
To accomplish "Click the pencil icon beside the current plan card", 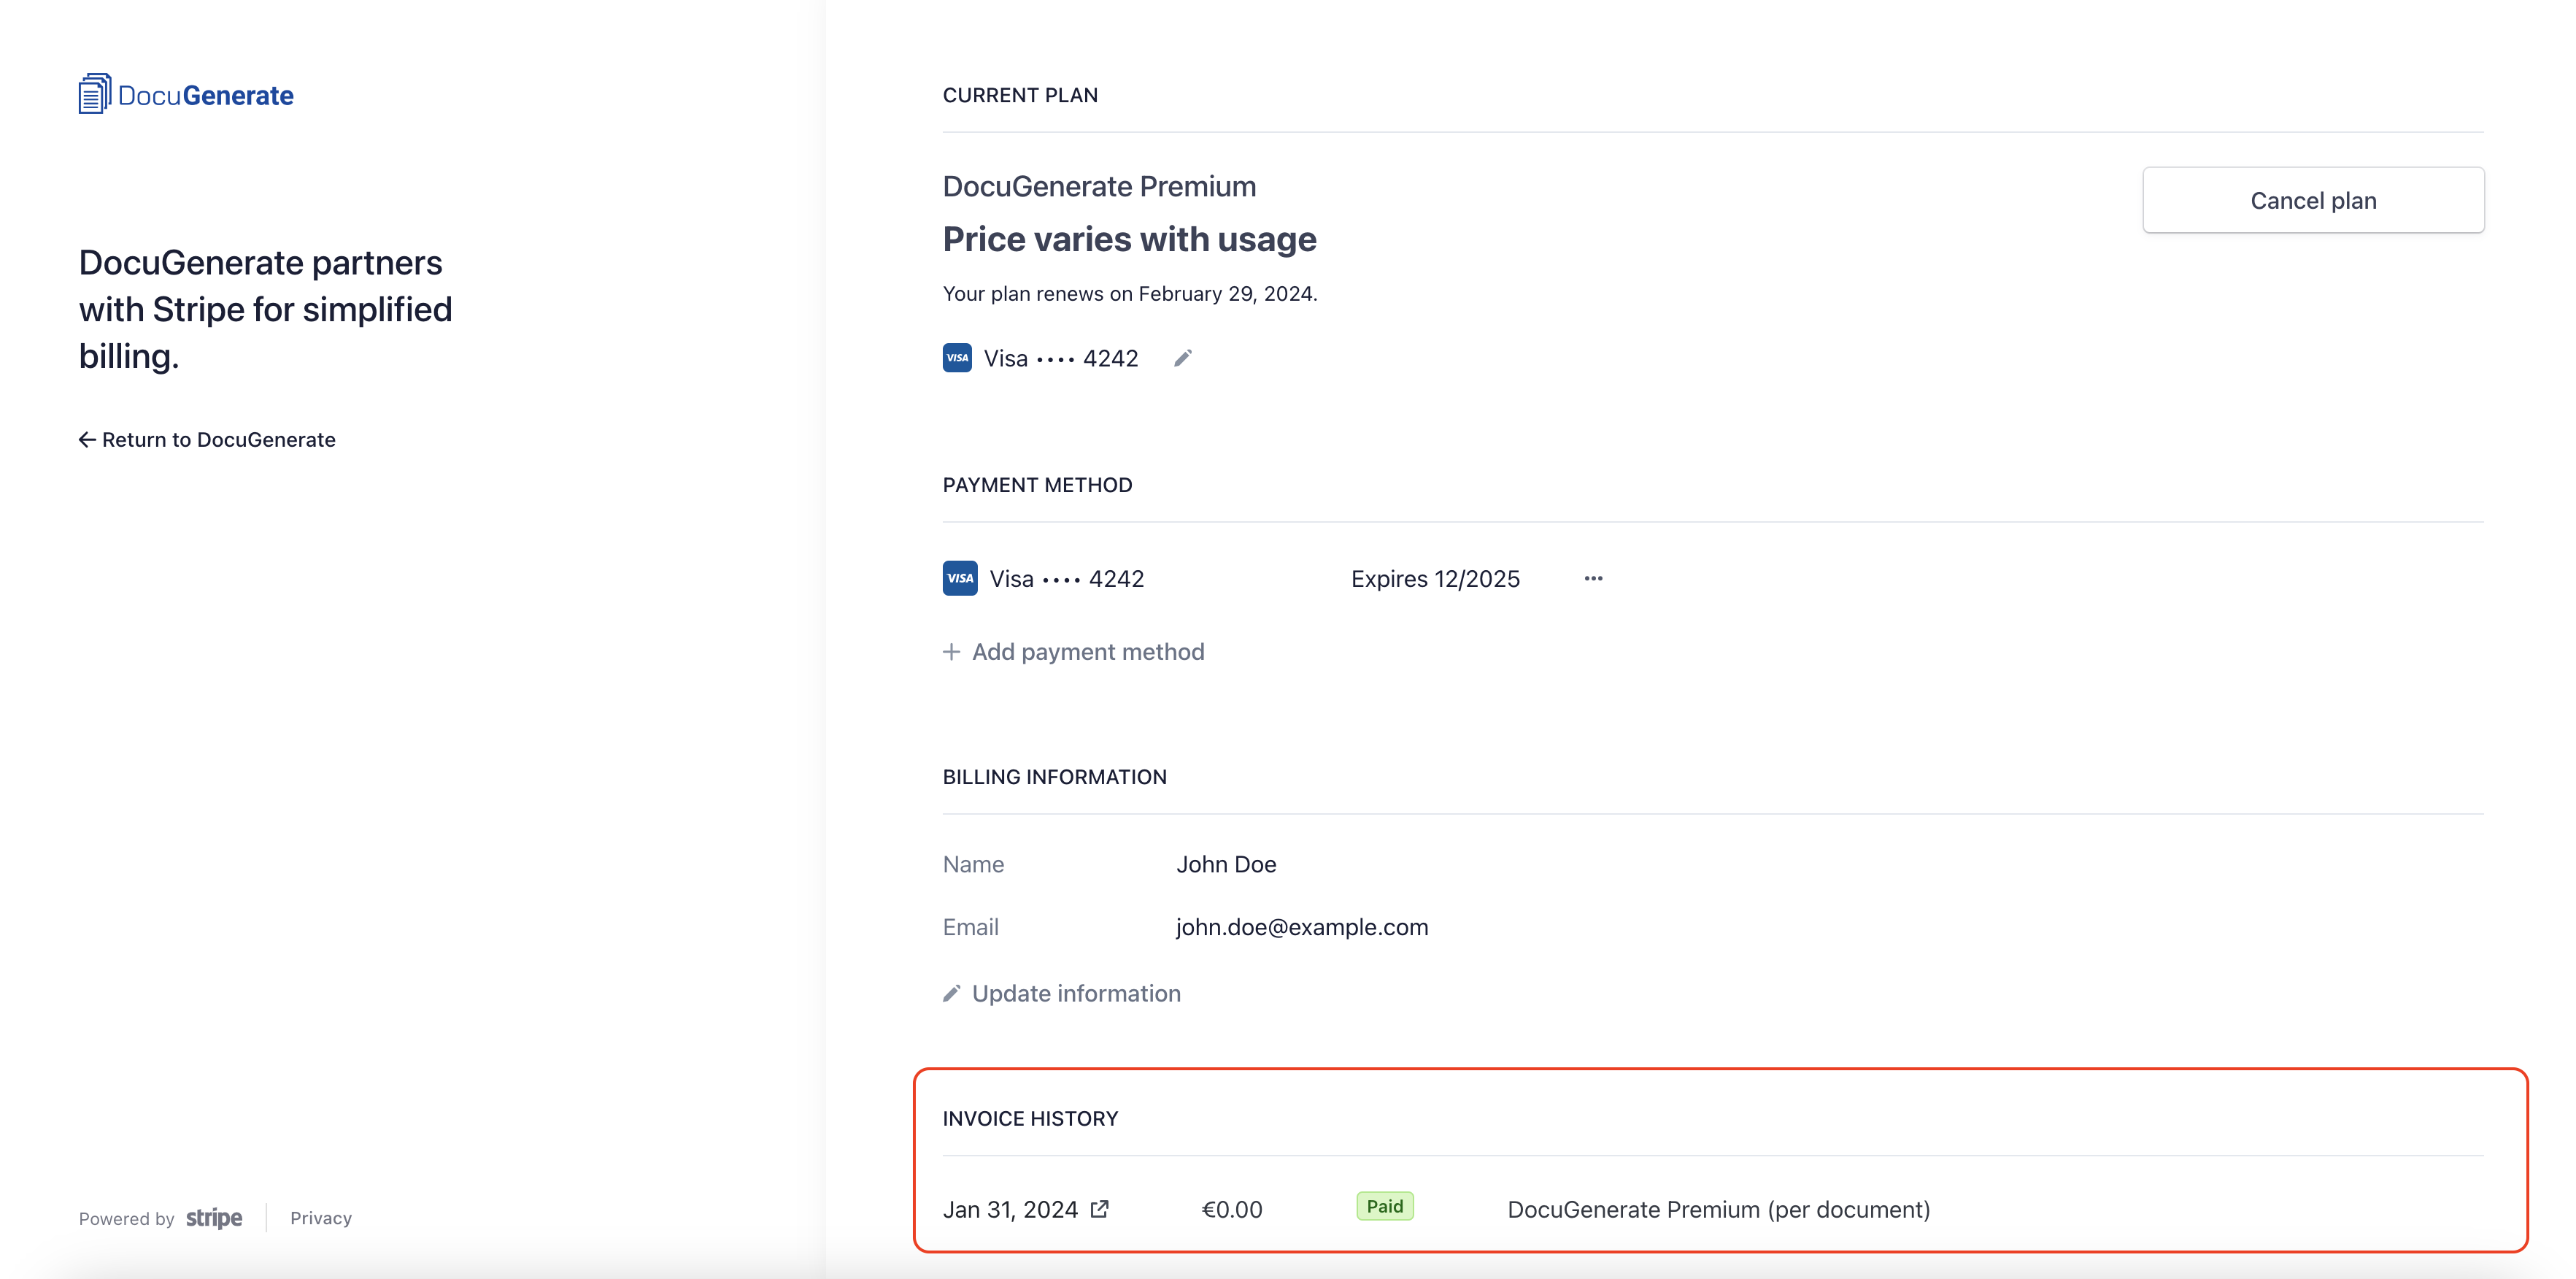I will (1183, 357).
